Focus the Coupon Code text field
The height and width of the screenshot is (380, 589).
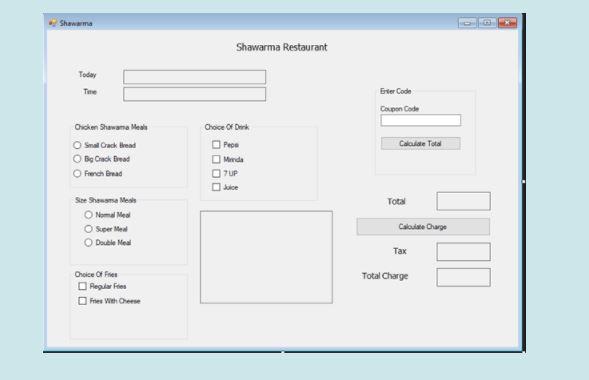tap(420, 120)
